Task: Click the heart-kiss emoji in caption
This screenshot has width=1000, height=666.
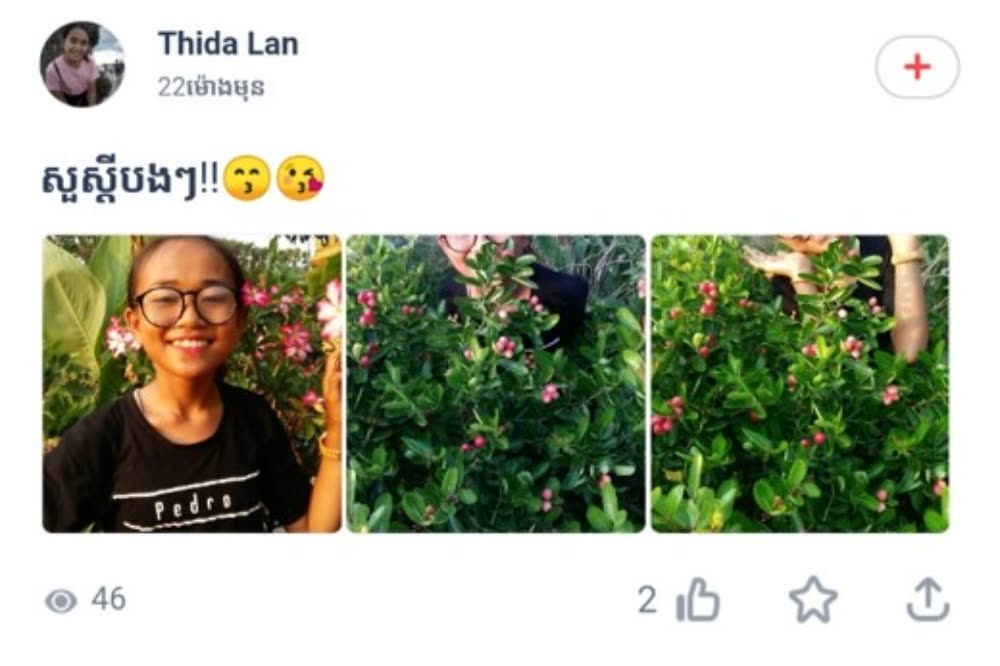Action: [300, 178]
